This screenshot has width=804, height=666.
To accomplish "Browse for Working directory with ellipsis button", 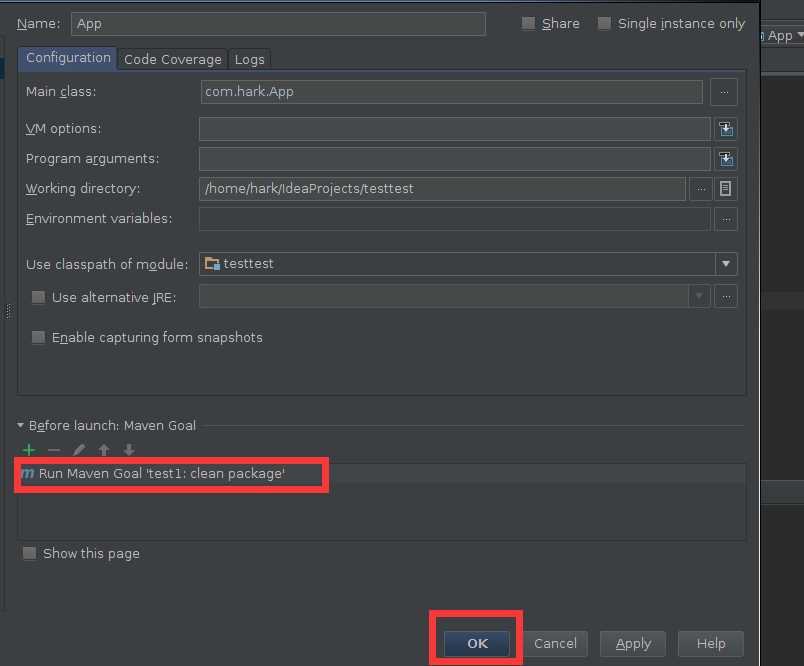I will click(701, 189).
